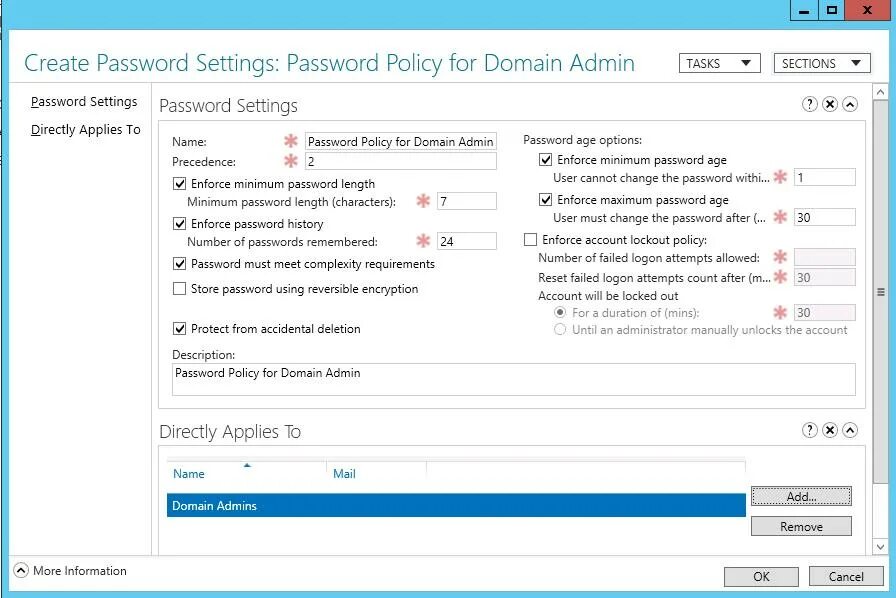Close the Password Settings section with X icon
Screen dimensions: 896x598
pyautogui.click(x=830, y=104)
